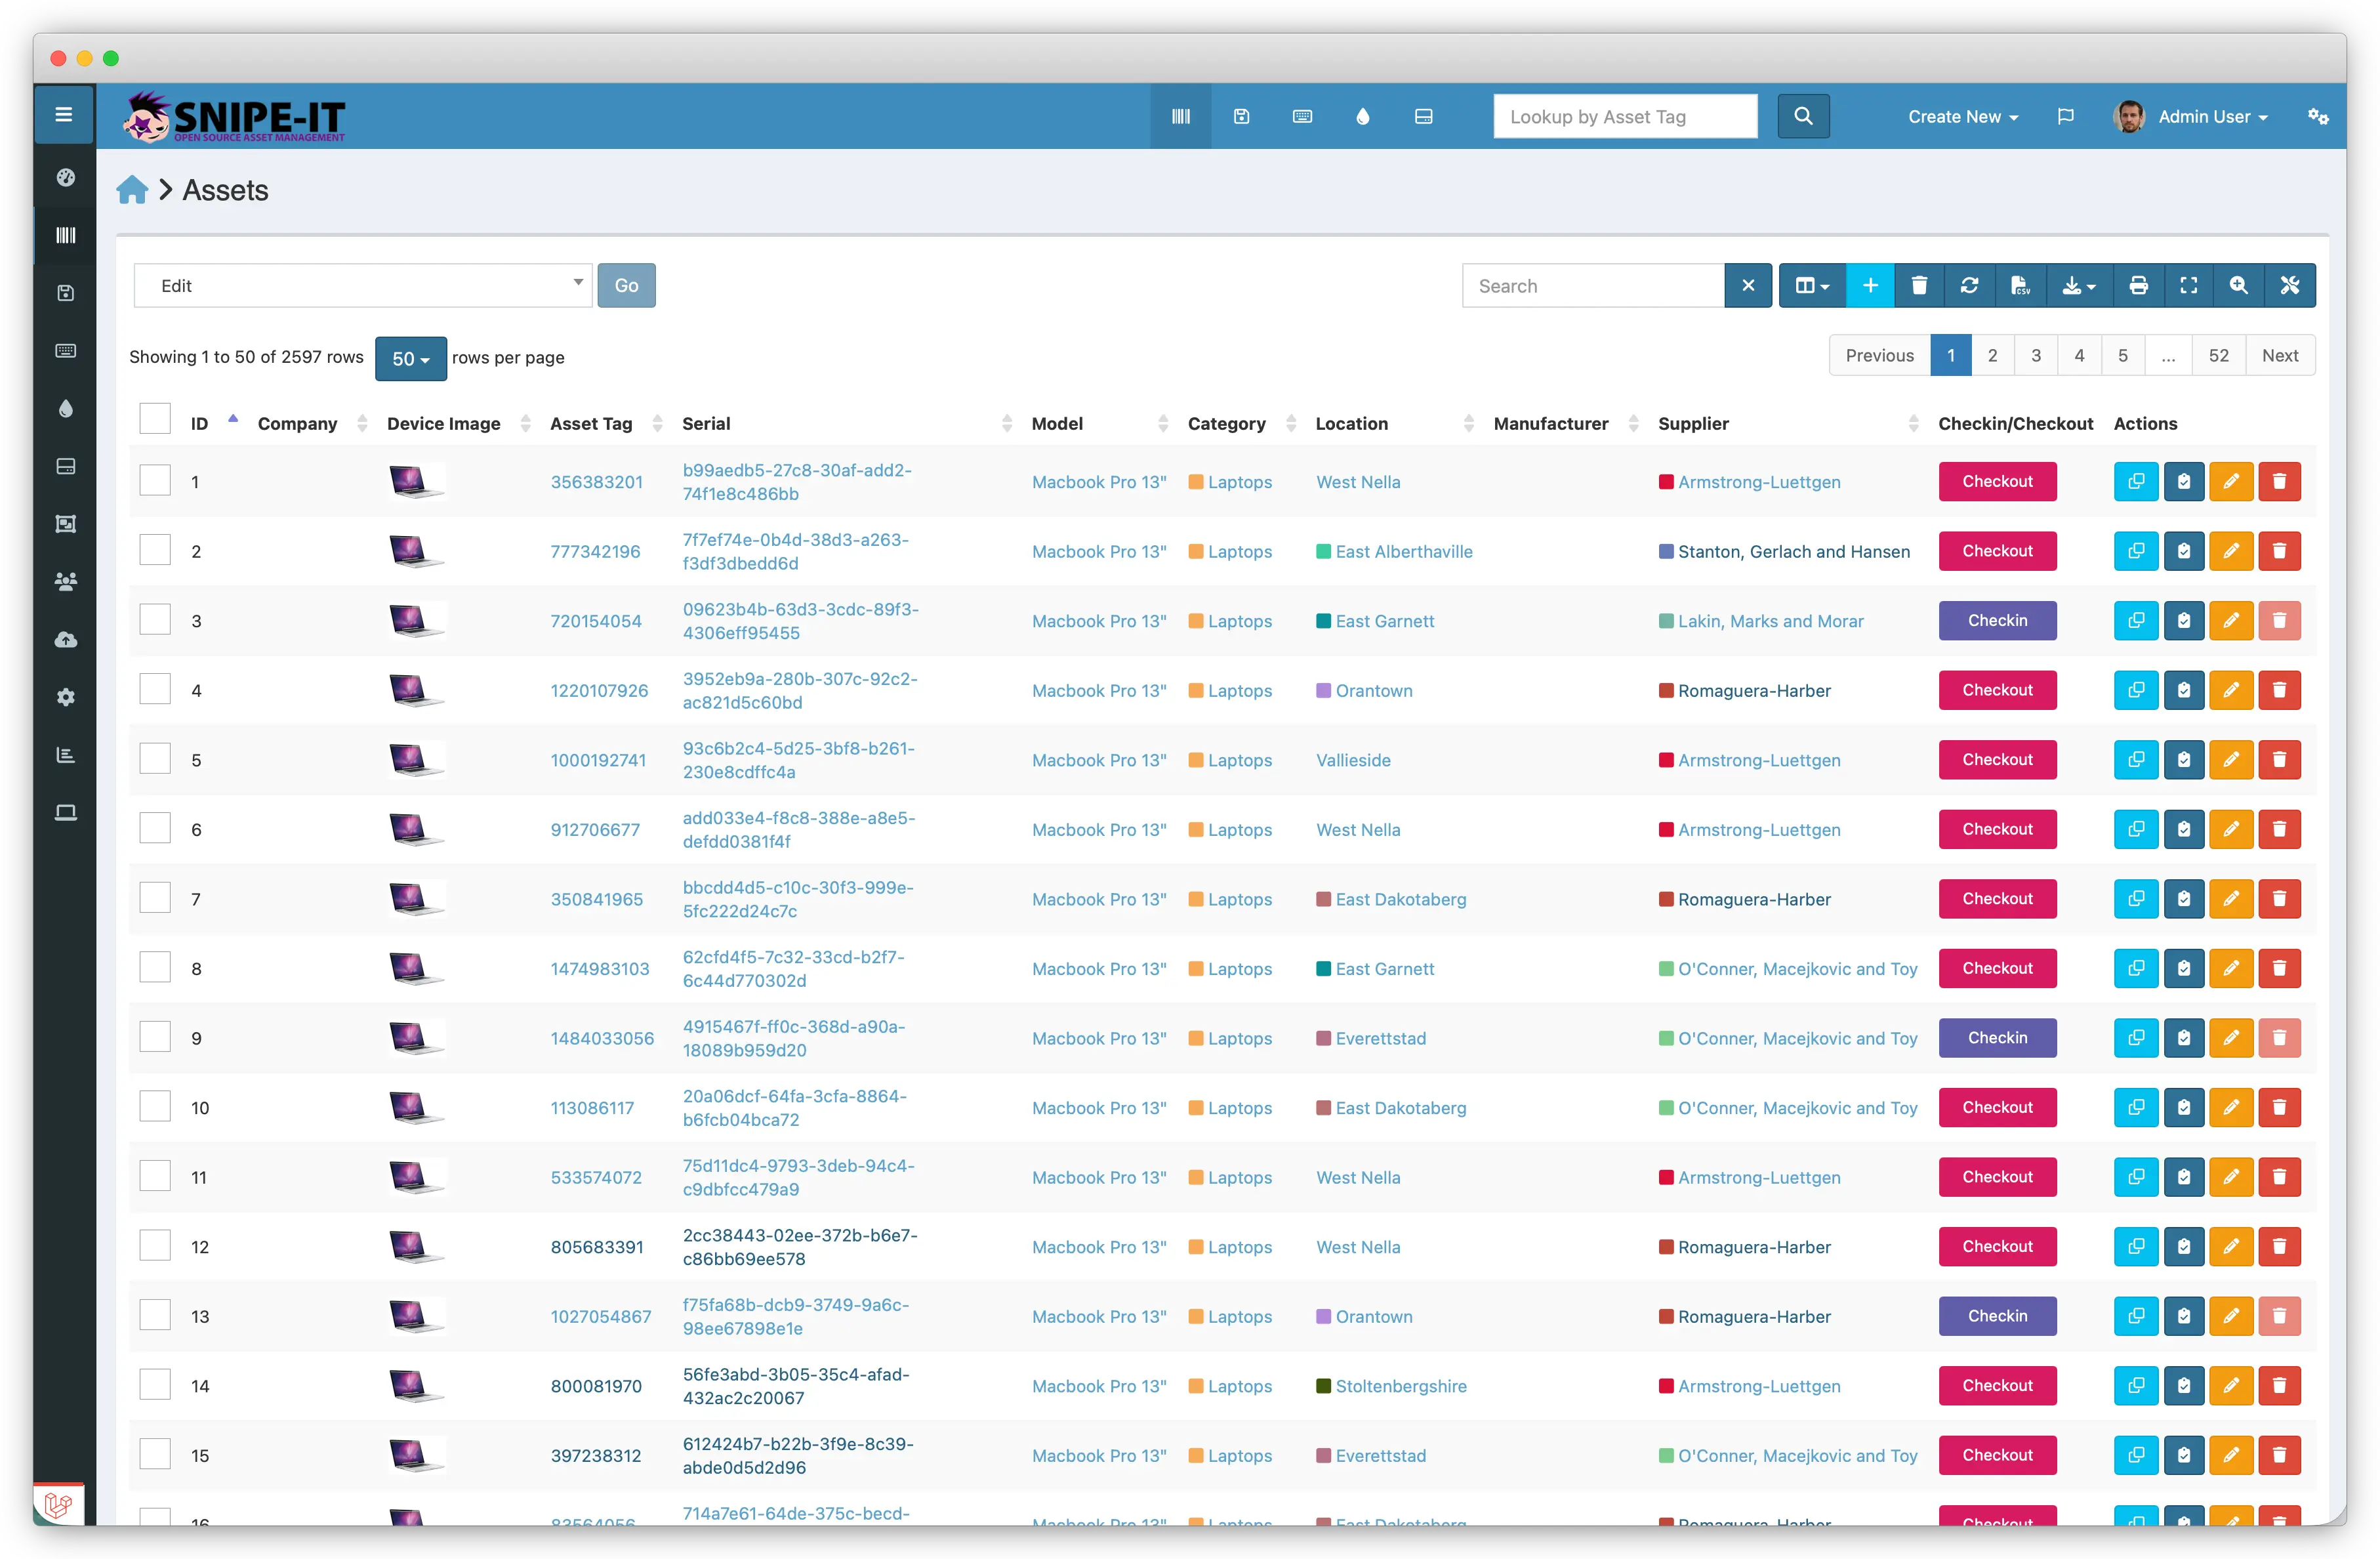Open advanced search magnifier icon
Image resolution: width=2380 pixels, height=1559 pixels.
coord(2238,286)
